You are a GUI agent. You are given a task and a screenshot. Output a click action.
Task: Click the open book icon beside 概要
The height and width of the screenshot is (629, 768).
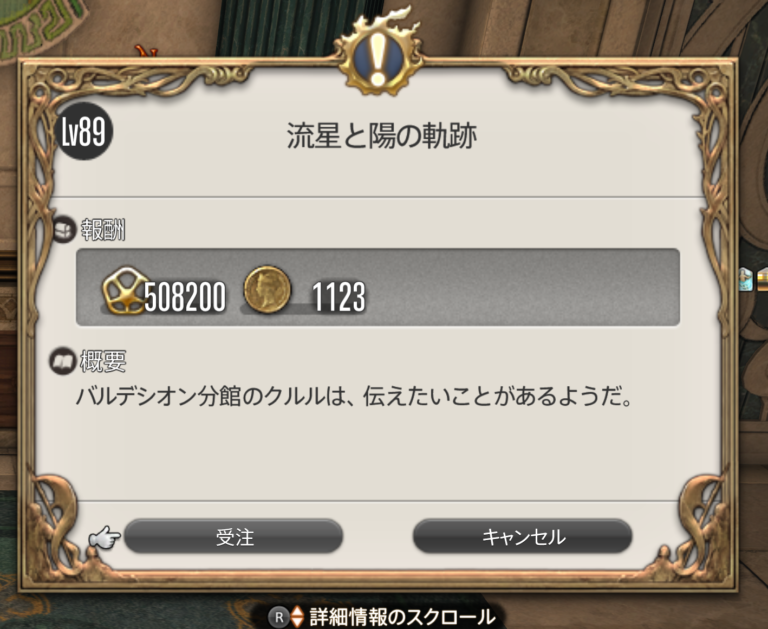[62, 362]
